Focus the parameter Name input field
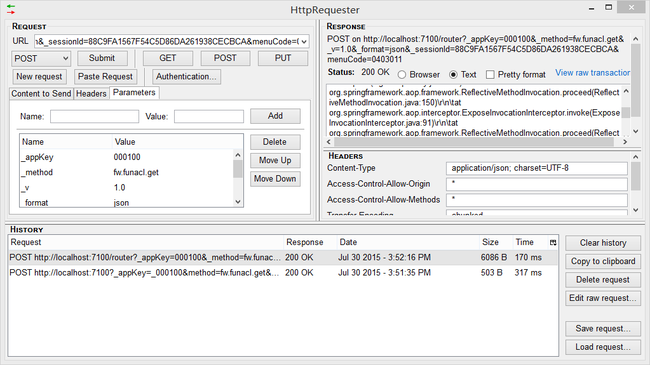This screenshot has height=365, width=650. coord(95,117)
